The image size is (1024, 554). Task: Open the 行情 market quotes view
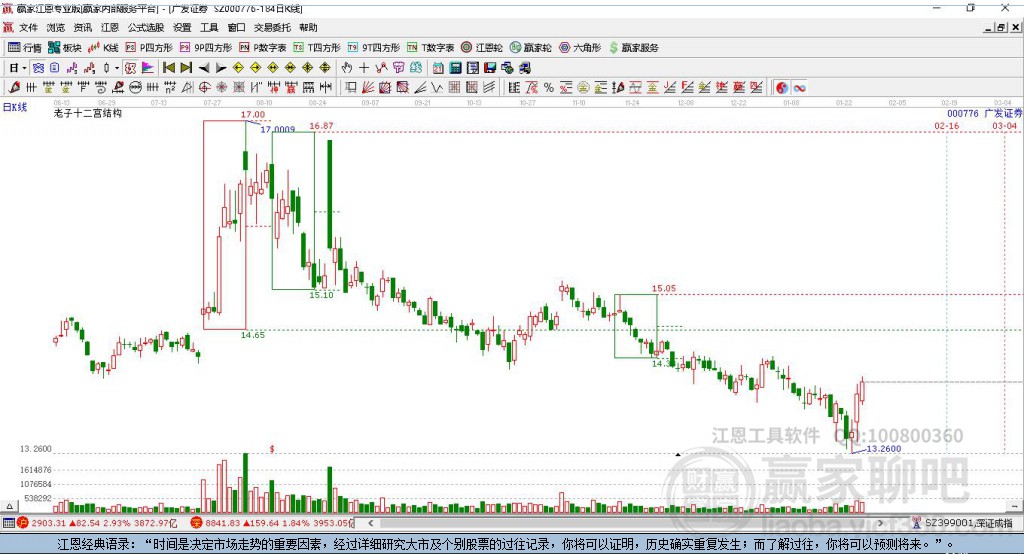click(24, 48)
